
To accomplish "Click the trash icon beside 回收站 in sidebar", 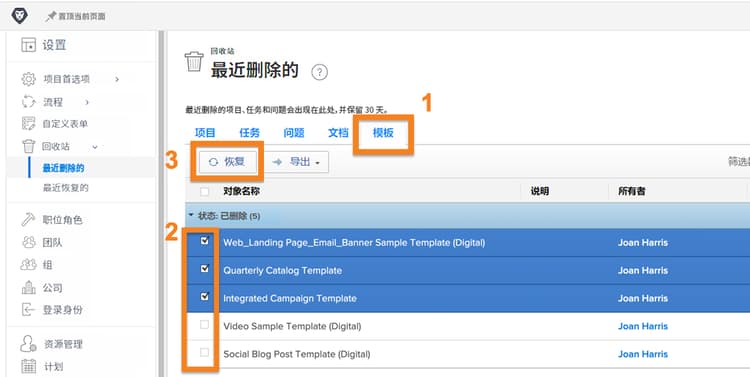I will [28, 146].
